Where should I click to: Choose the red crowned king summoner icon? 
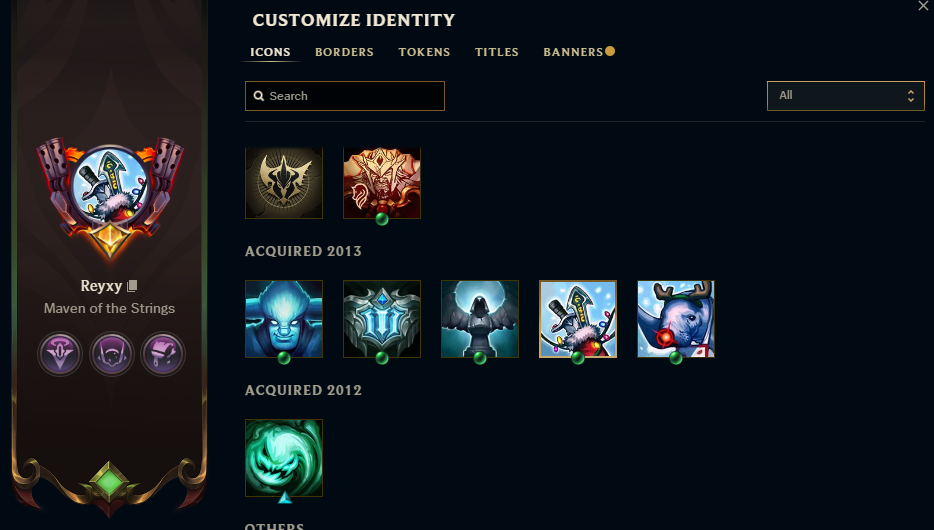pyautogui.click(x=382, y=183)
